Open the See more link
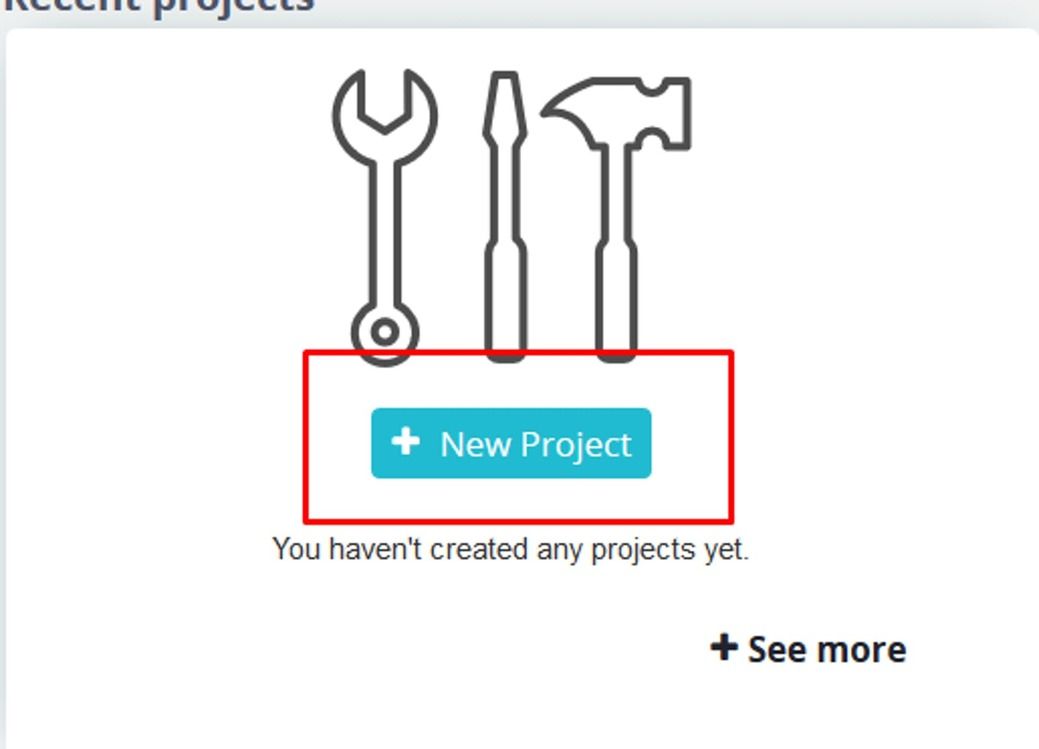Image resolution: width=1039 pixels, height=749 pixels. 808,649
